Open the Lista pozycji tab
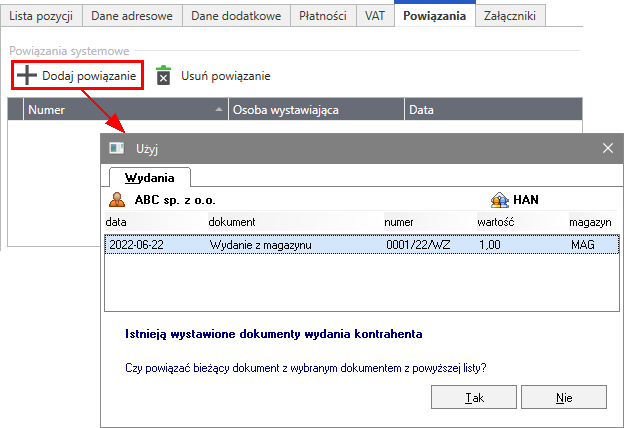Image resolution: width=624 pixels, height=428 pixels. (41, 16)
